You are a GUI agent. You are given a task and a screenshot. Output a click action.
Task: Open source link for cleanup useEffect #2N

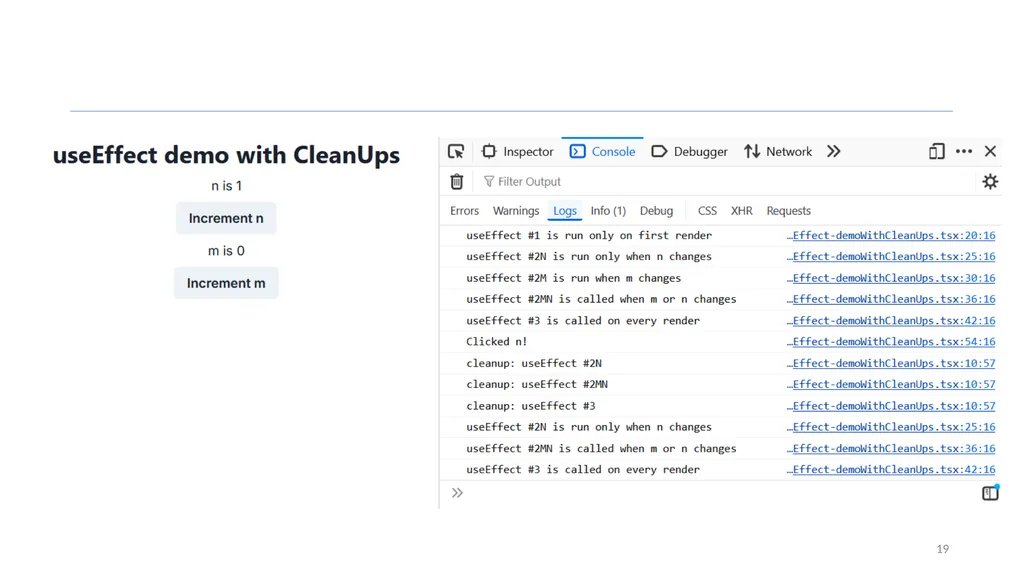coord(891,363)
